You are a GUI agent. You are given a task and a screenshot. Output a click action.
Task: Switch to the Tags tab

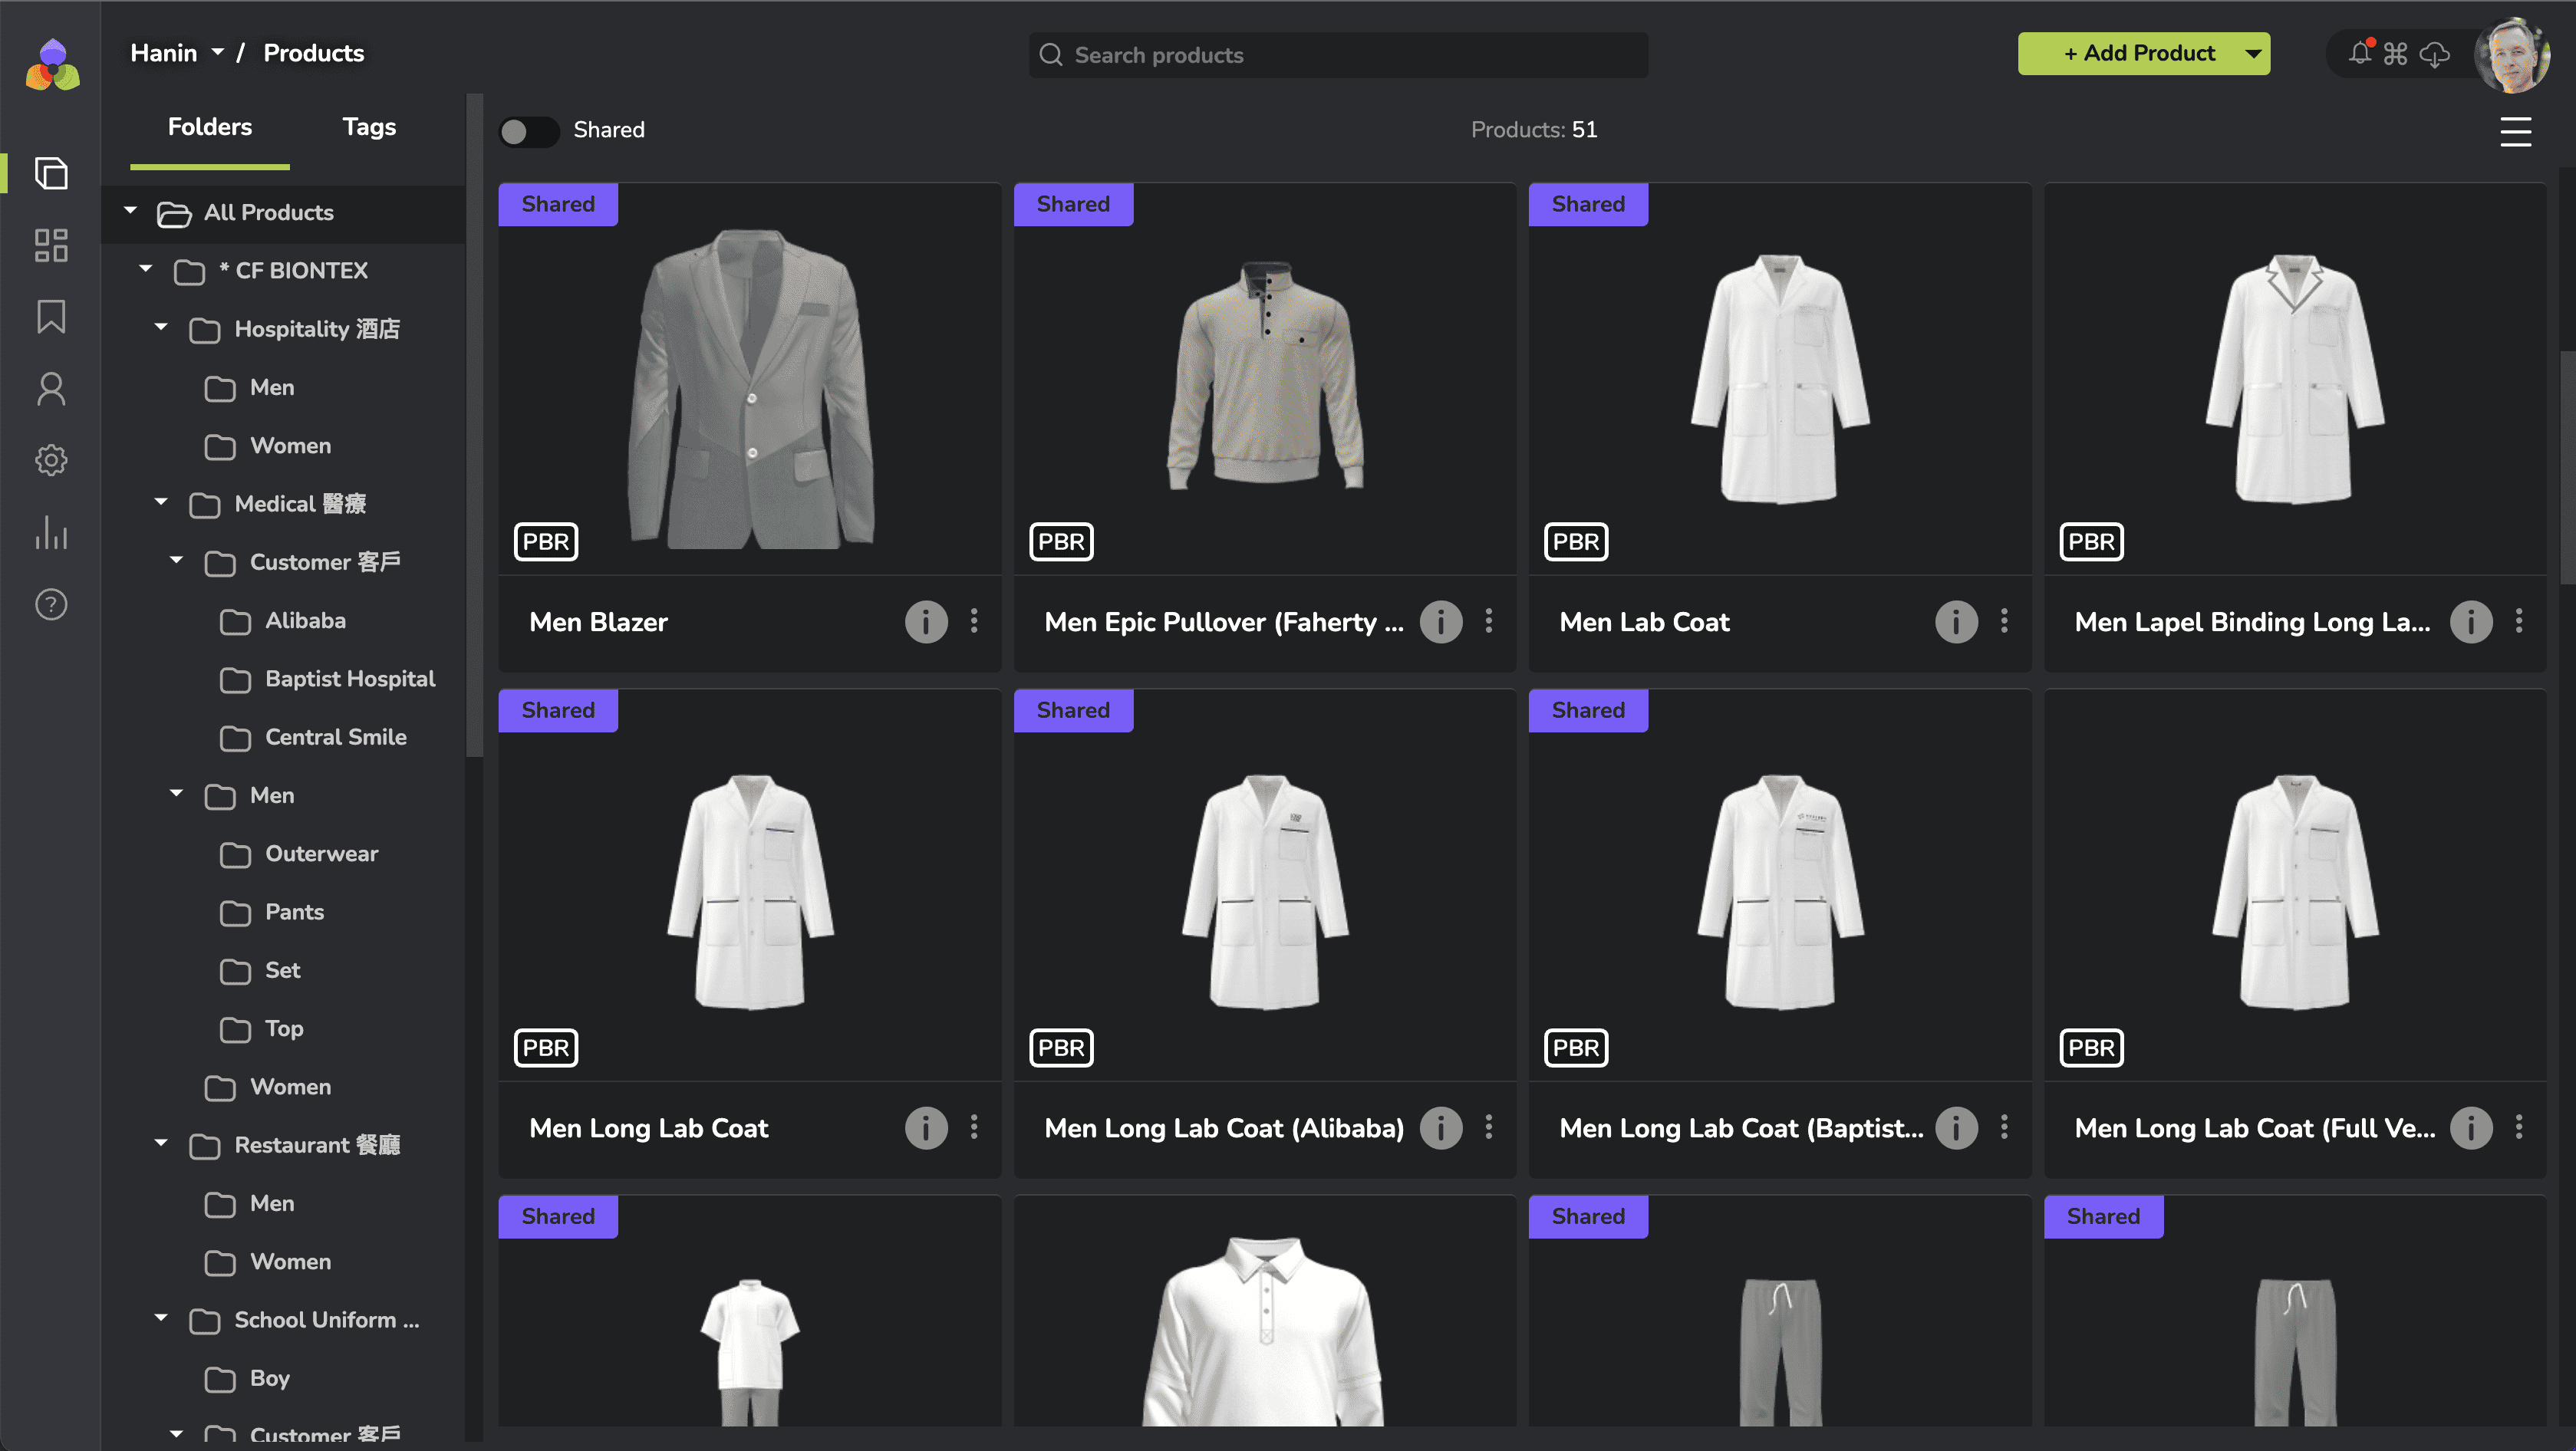pos(369,127)
